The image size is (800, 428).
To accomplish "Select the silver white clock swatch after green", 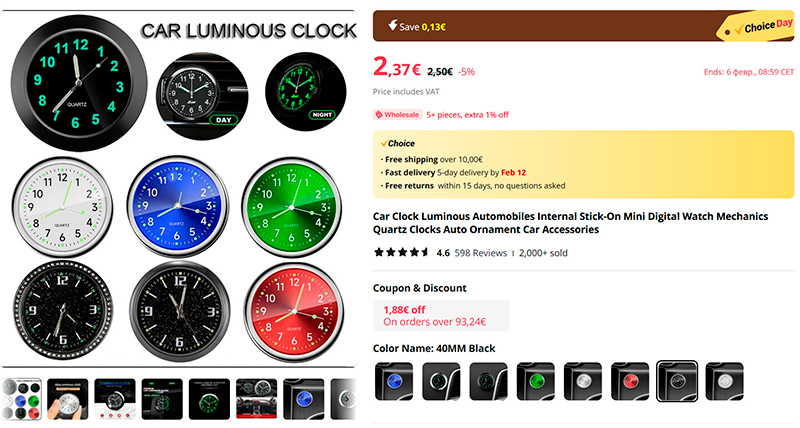I will (x=583, y=381).
